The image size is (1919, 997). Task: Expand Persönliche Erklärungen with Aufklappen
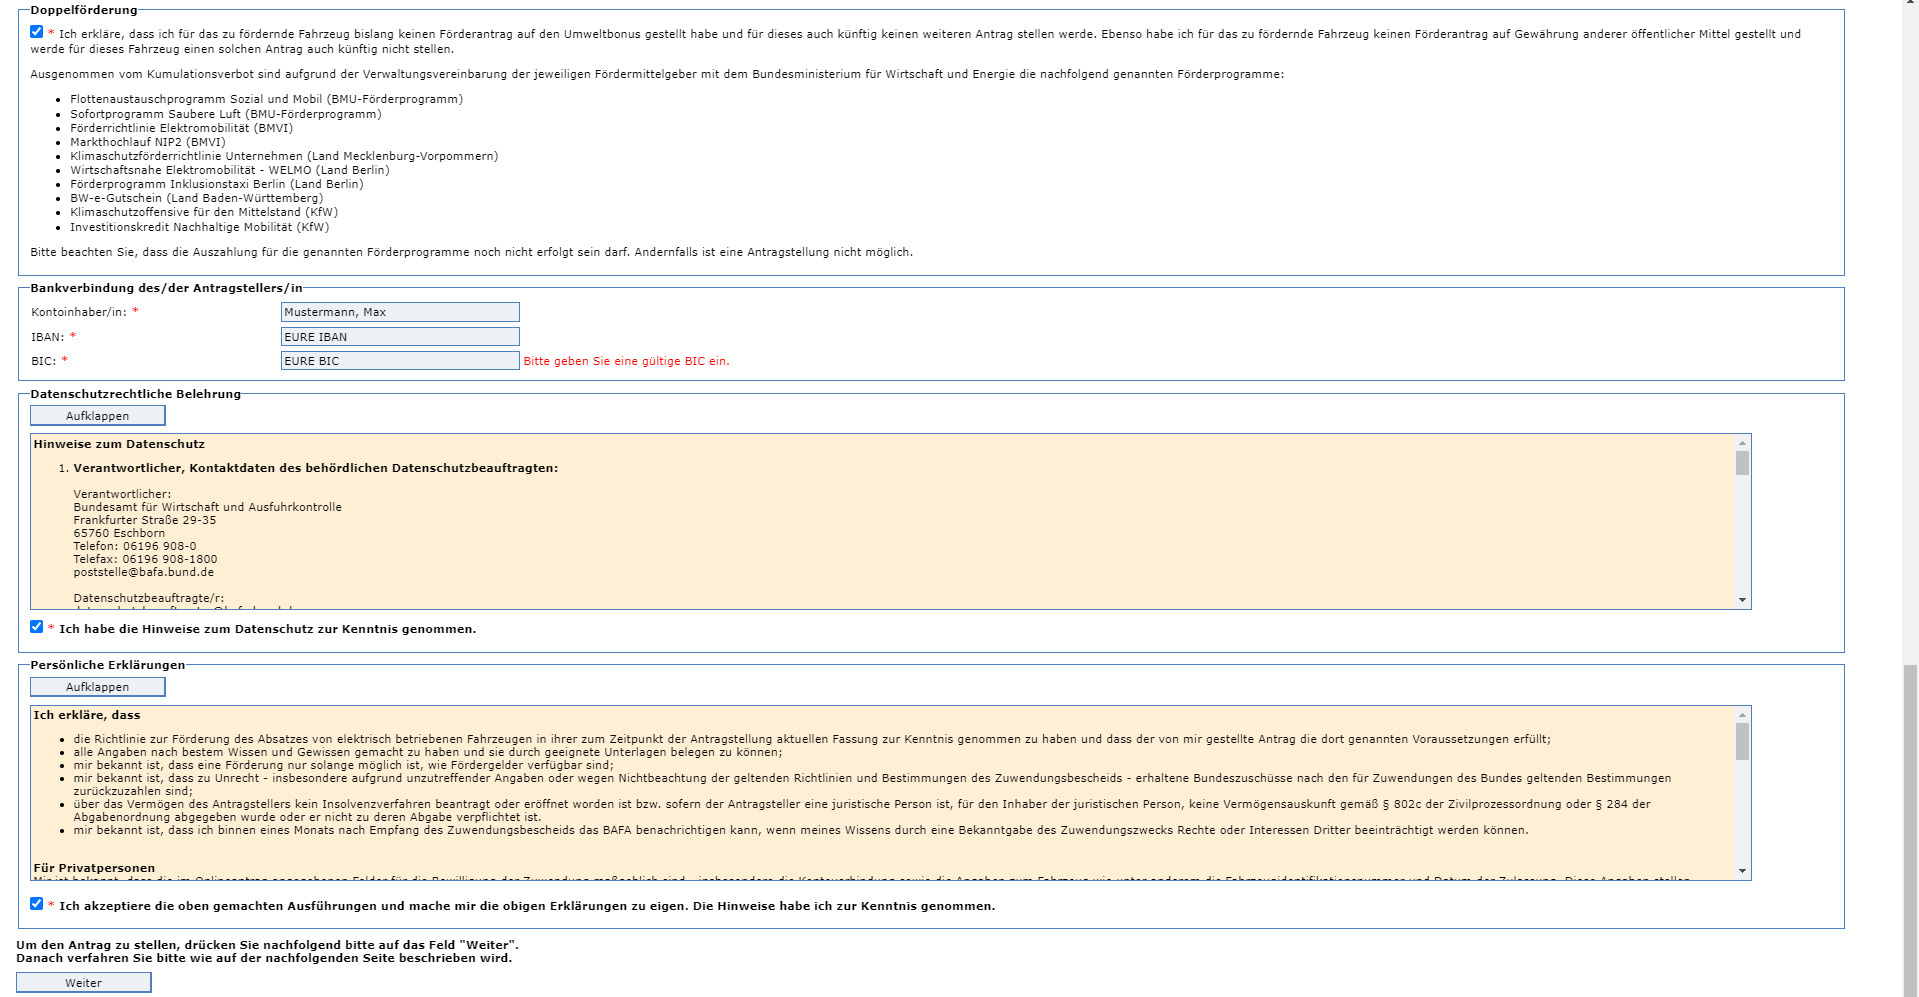tap(98, 687)
